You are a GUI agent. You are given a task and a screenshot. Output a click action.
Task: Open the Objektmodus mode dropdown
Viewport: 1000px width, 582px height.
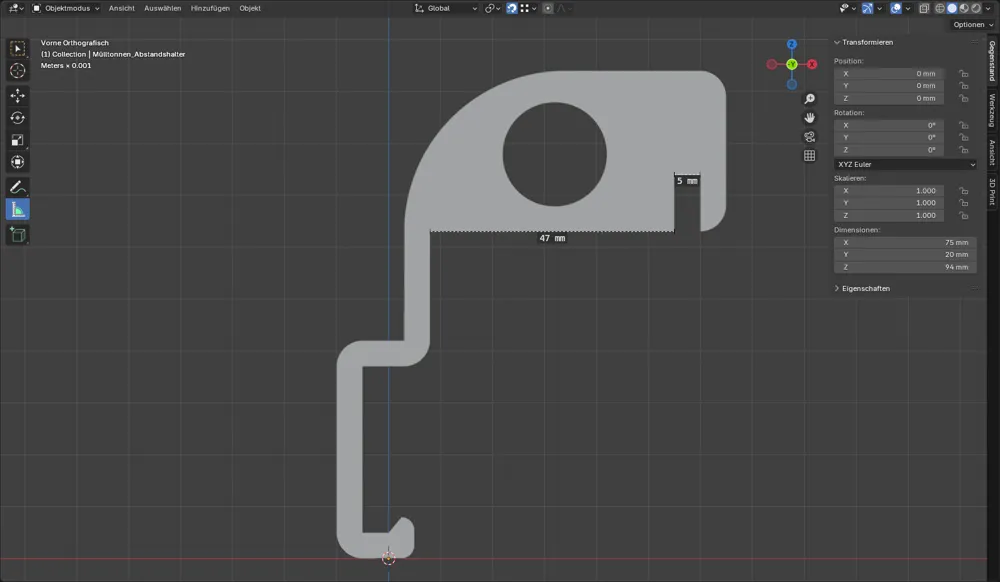[66, 8]
